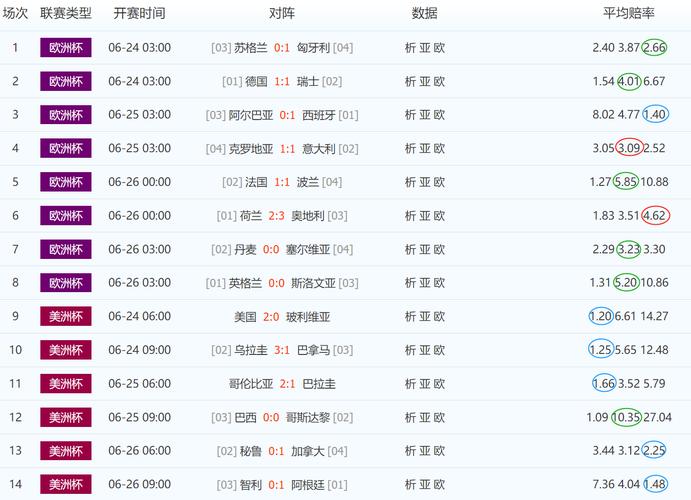Click the 对阵 column header
Screen dimensions: 691x500
[x=282, y=13]
